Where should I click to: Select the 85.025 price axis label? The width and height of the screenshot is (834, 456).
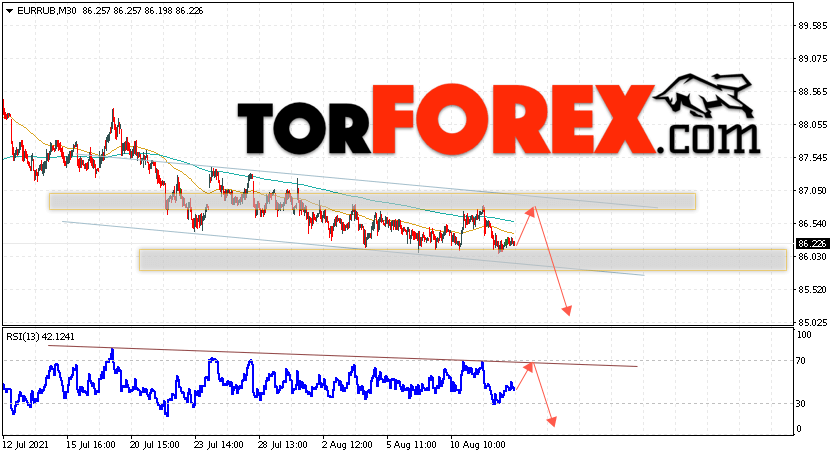[x=813, y=322]
